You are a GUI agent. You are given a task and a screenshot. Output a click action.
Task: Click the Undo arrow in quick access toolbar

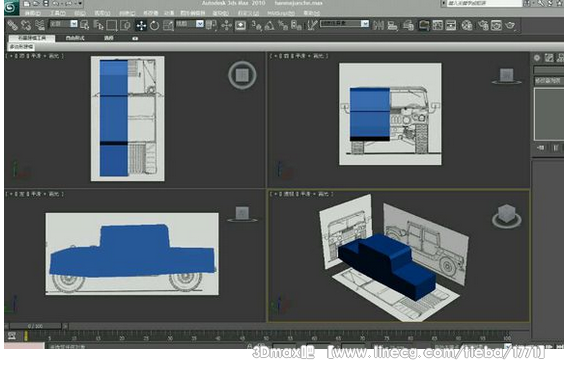point(56,4)
